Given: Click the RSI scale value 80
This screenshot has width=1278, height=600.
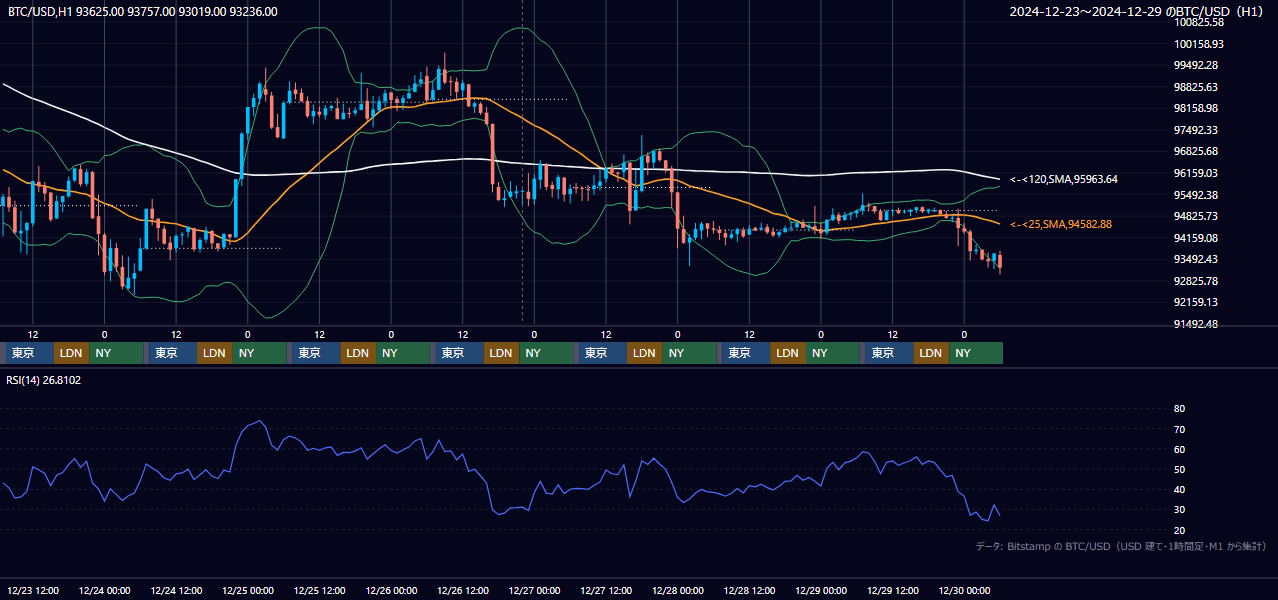Looking at the screenshot, I should [x=1180, y=409].
